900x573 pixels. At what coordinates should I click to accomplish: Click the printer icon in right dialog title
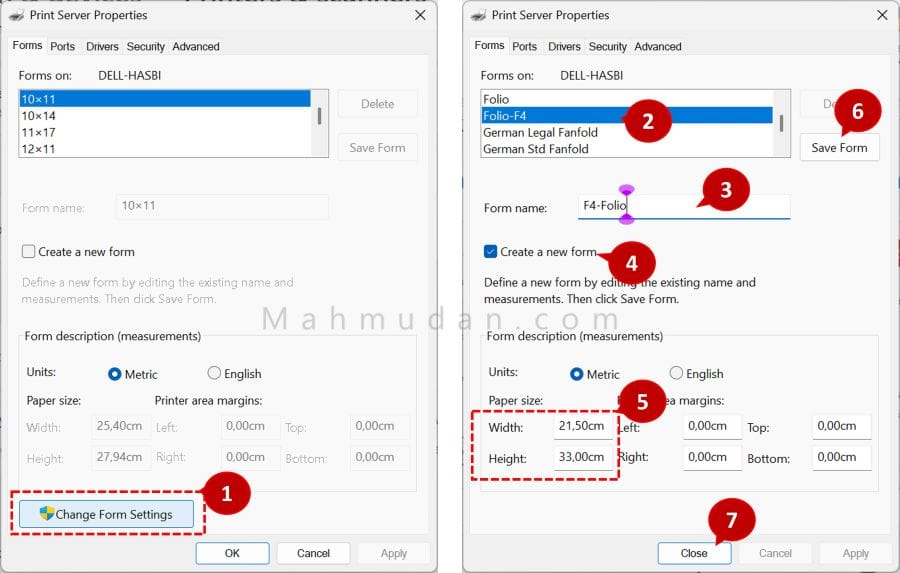tap(480, 15)
